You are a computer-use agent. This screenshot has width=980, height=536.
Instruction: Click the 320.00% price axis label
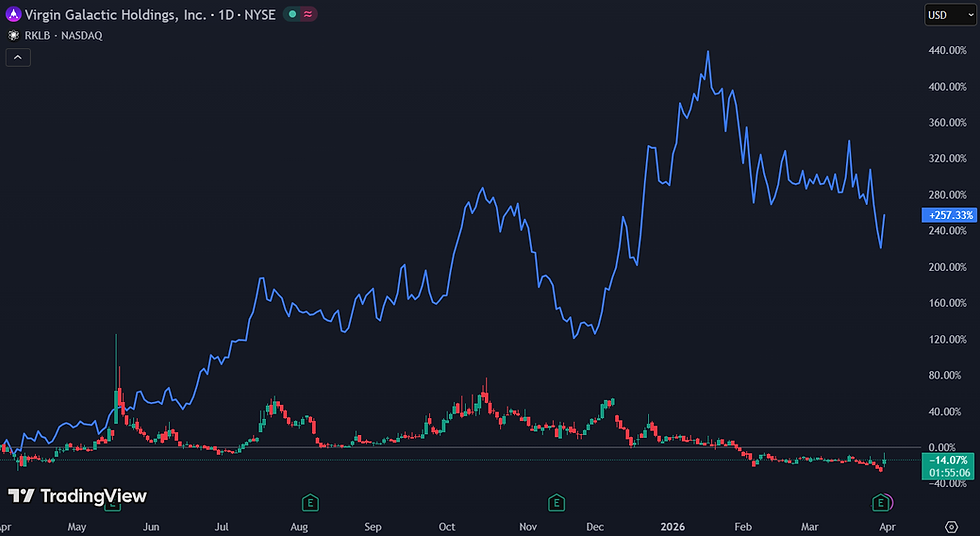click(948, 159)
